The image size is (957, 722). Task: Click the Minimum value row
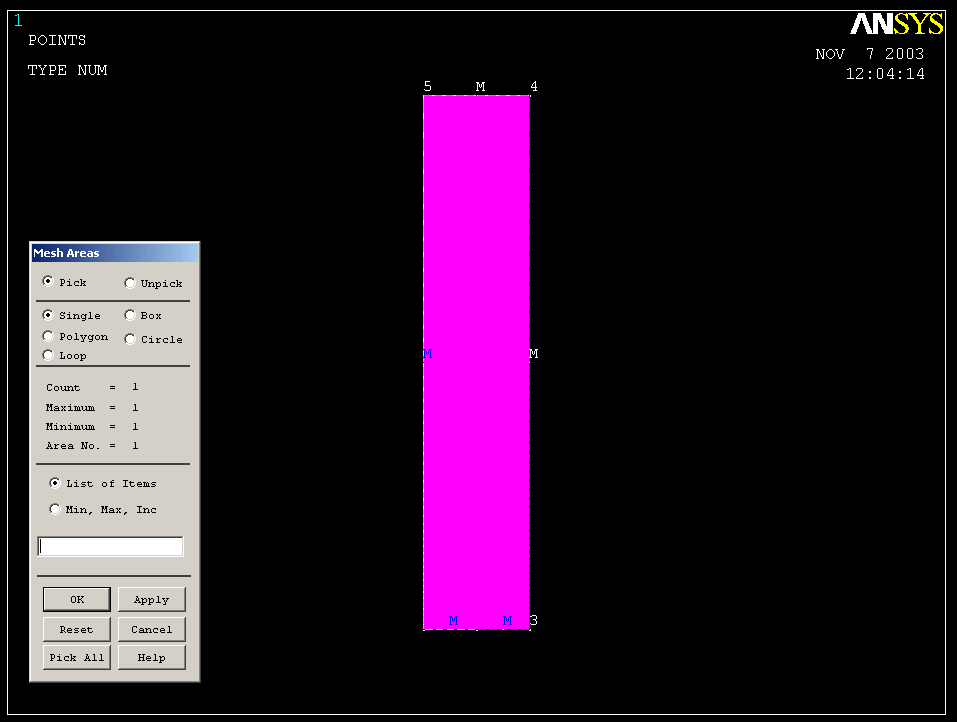click(x=92, y=426)
